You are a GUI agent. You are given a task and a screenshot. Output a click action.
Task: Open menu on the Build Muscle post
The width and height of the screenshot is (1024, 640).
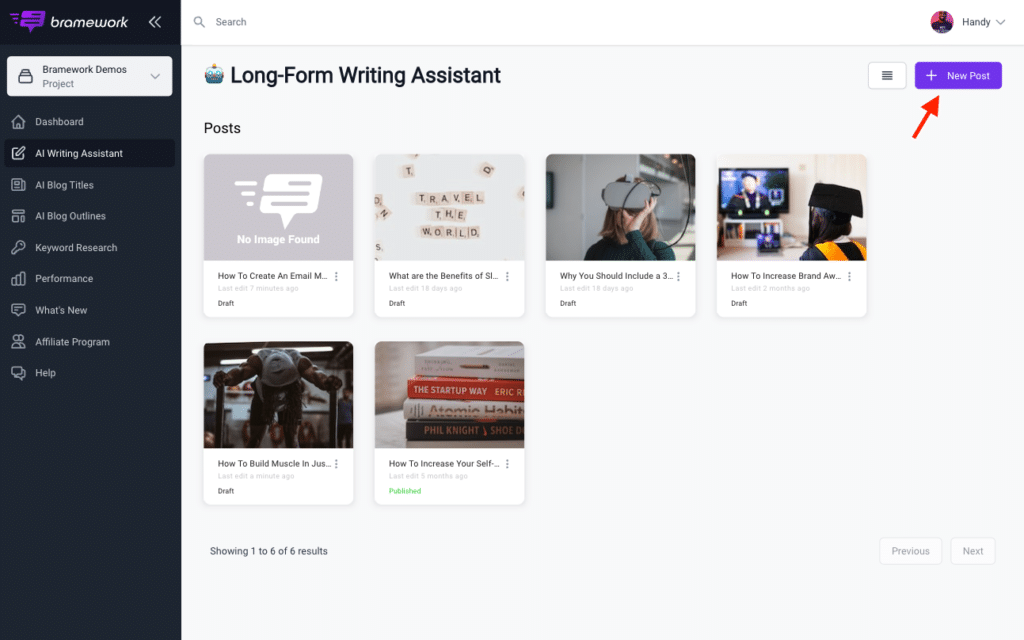pos(336,463)
